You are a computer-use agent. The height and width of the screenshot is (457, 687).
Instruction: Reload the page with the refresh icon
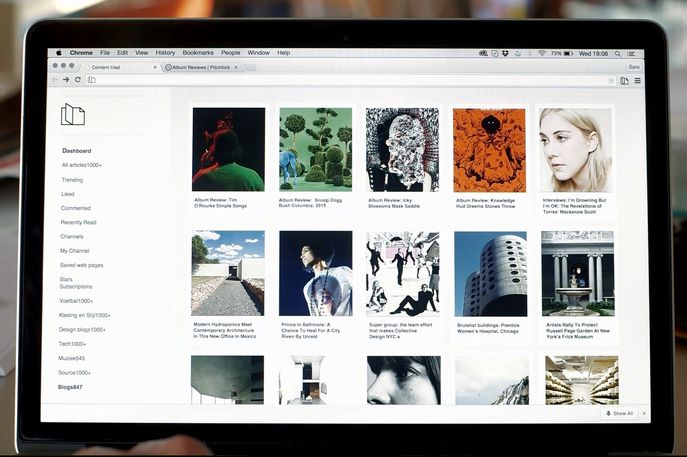pyautogui.click(x=78, y=80)
